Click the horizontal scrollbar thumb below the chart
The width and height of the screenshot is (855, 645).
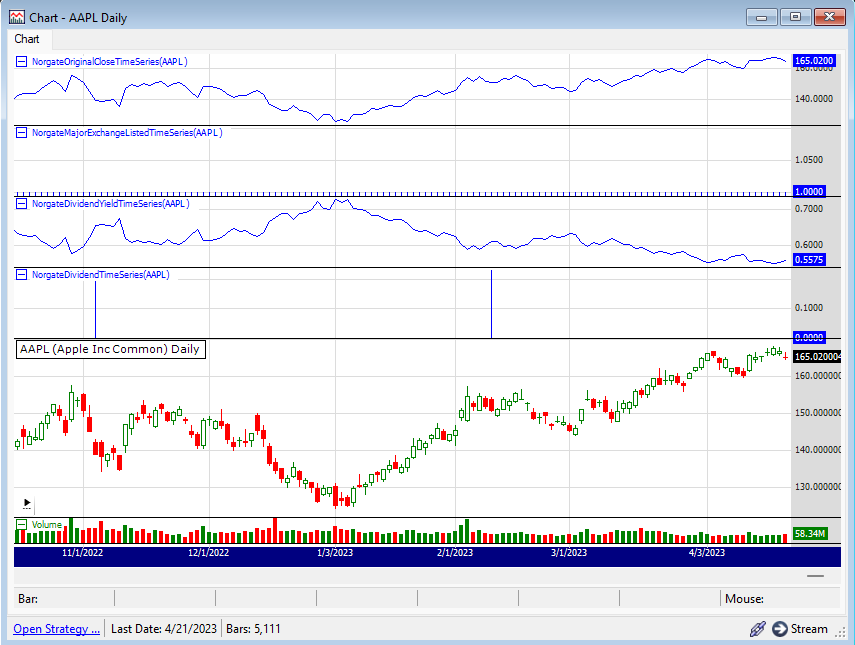tap(815, 576)
